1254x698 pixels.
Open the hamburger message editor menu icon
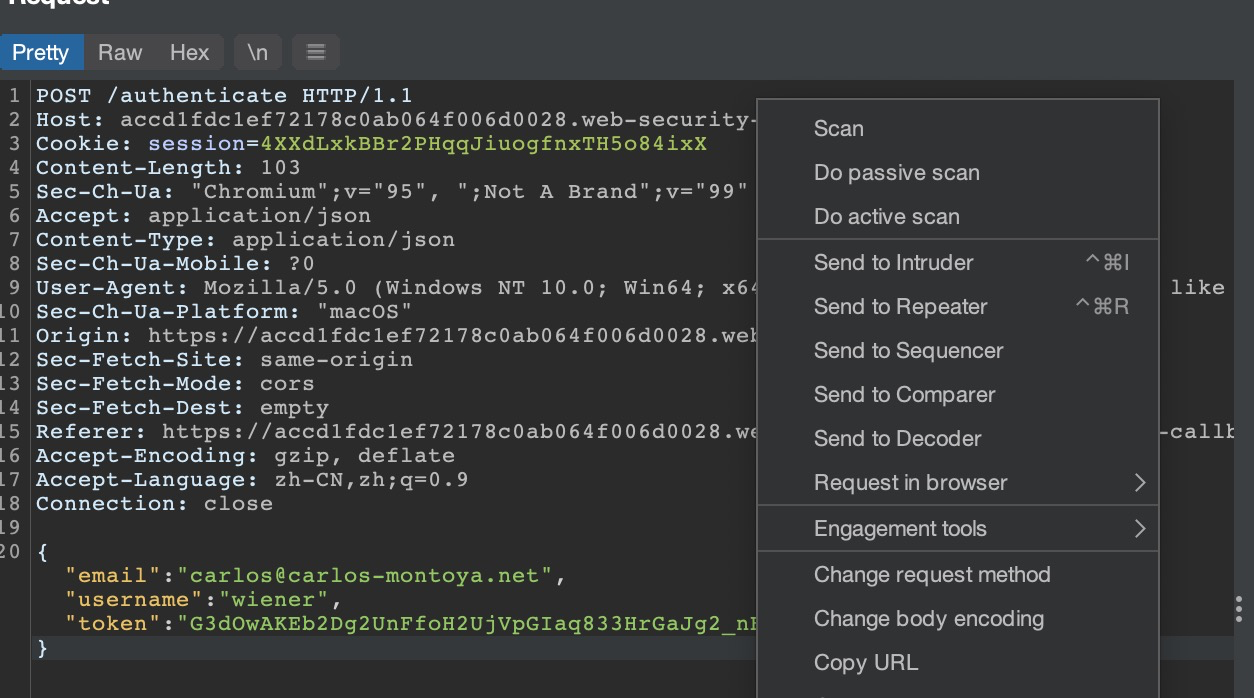coord(315,52)
